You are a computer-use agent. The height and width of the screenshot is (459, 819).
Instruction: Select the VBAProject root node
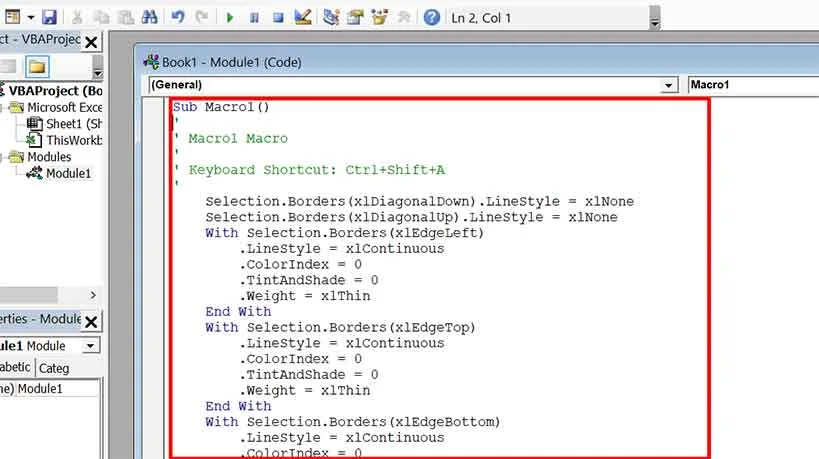pos(55,91)
